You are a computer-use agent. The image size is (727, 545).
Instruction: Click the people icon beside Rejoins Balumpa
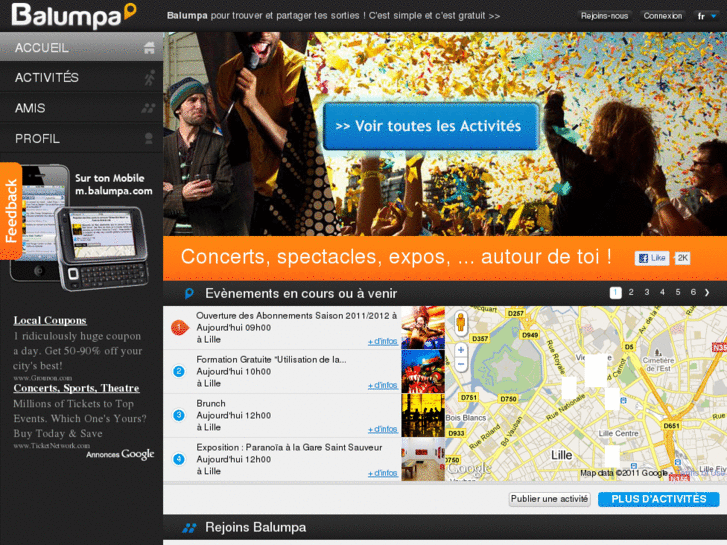(x=189, y=528)
